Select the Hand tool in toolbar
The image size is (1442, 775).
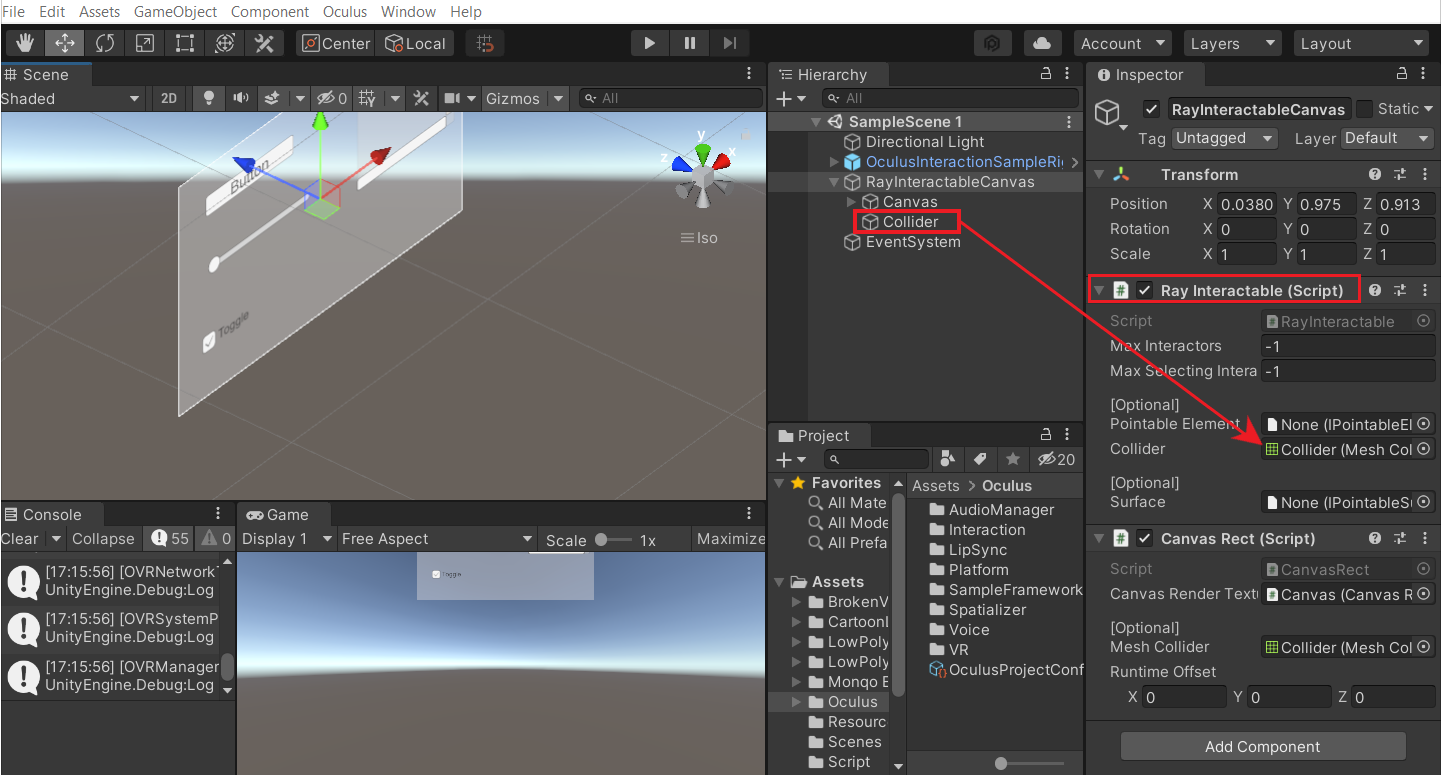(24, 43)
